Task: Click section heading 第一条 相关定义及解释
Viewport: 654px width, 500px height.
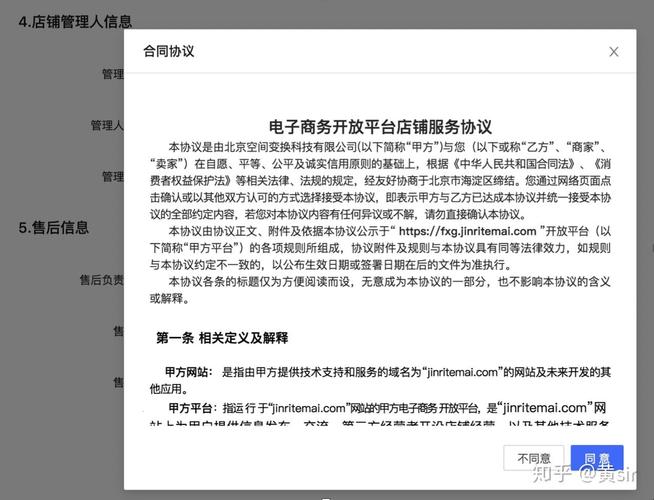Action: click(x=222, y=337)
